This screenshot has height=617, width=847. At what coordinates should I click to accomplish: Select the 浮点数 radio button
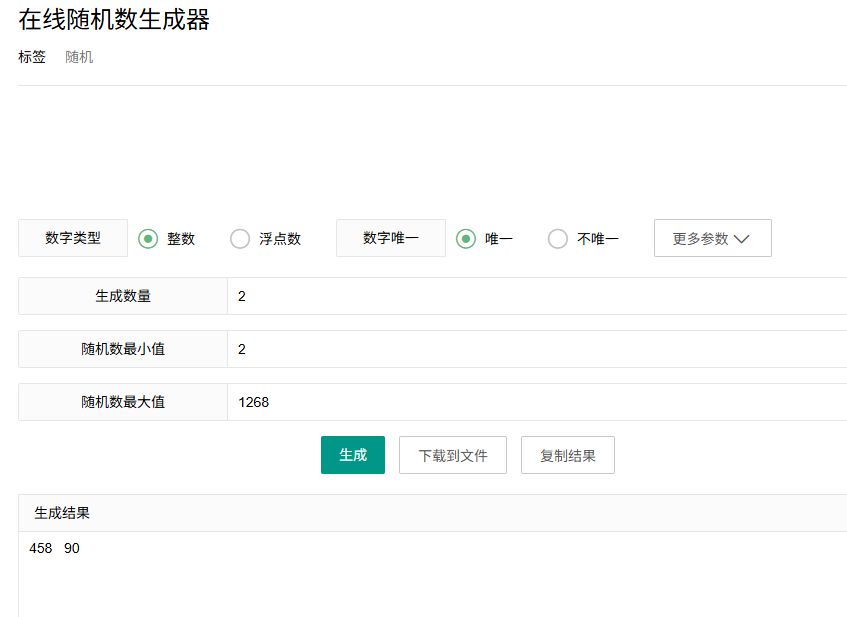(240, 239)
